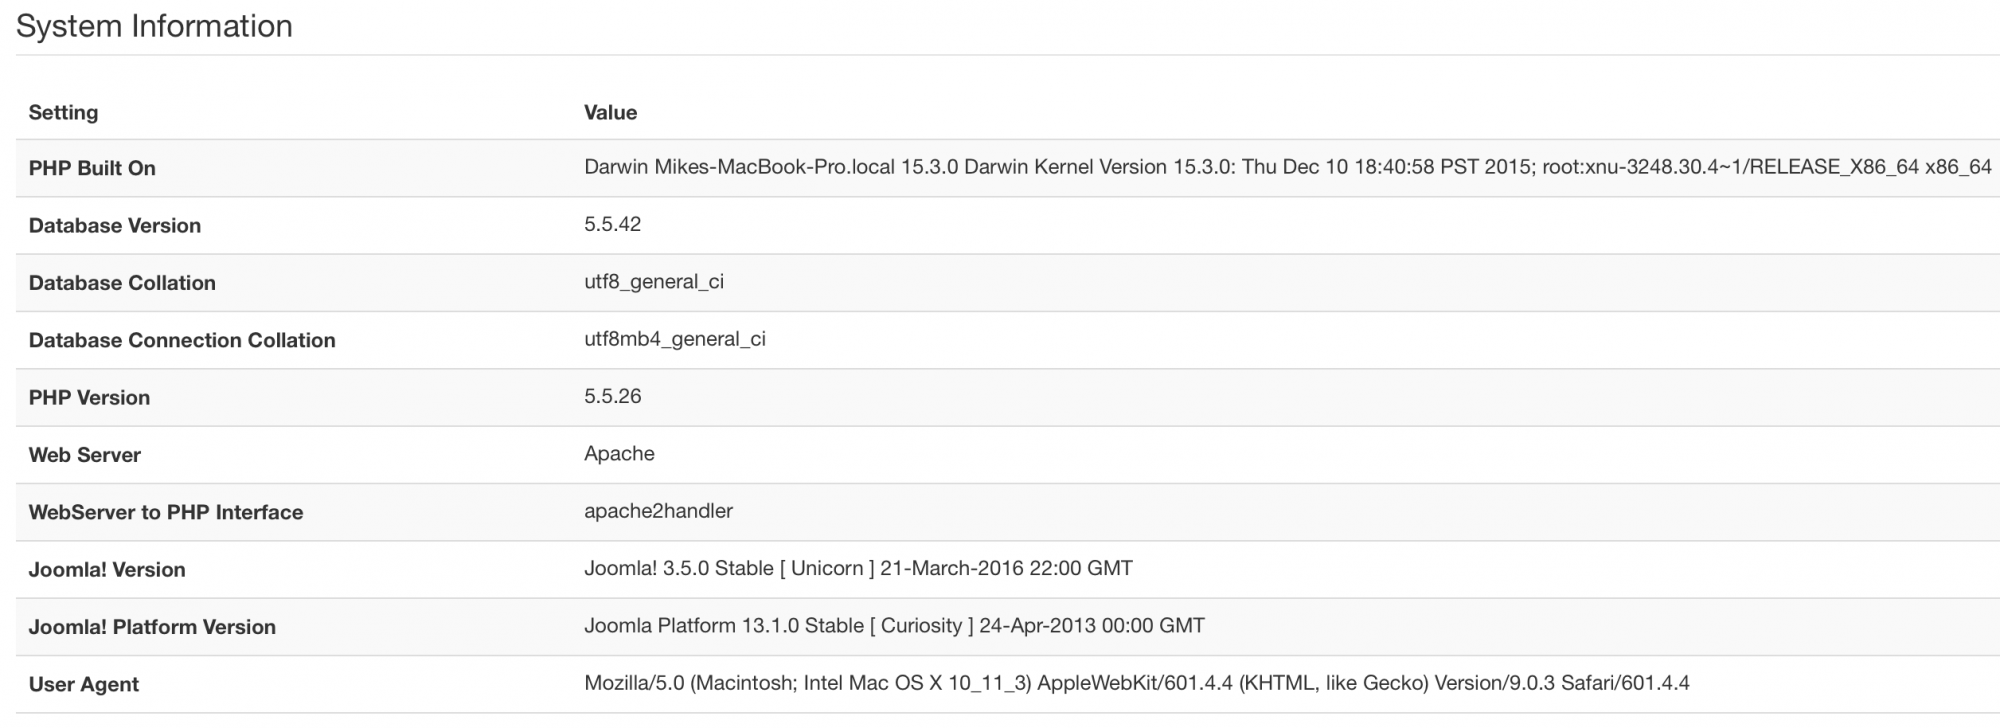Click the 5.5.42 database version value

point(612,224)
